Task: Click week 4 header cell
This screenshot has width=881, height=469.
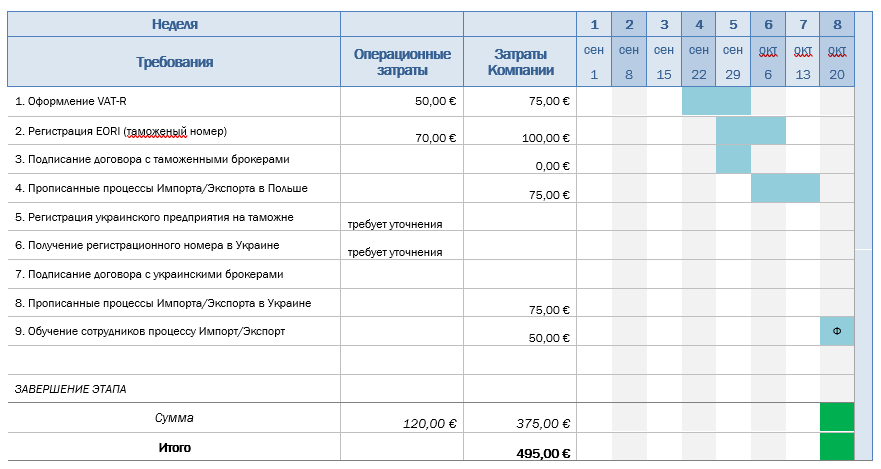Action: 699,24
